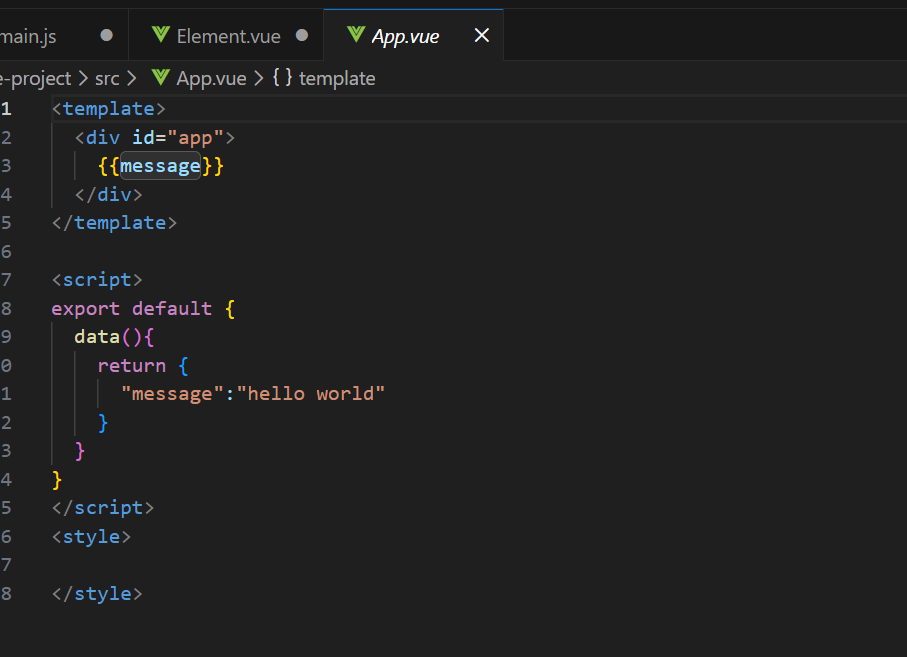This screenshot has height=657, width=907.
Task: Click the "message" key in return object
Action: point(172,394)
